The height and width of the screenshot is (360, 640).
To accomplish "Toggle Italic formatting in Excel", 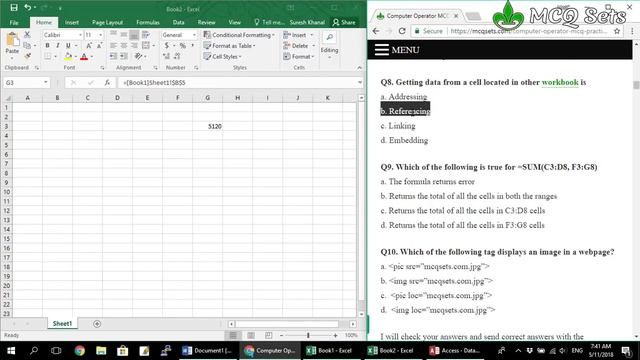I will [x=58, y=45].
